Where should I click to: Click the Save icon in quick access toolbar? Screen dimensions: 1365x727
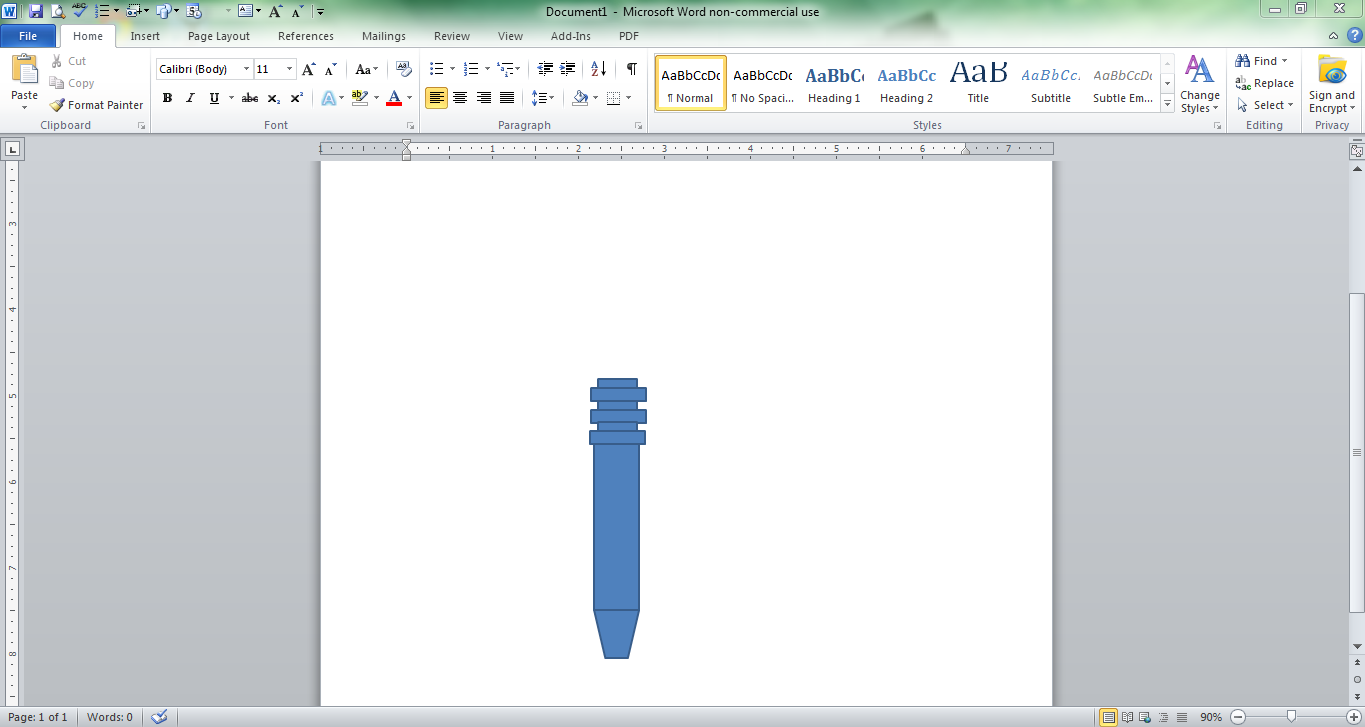36,11
